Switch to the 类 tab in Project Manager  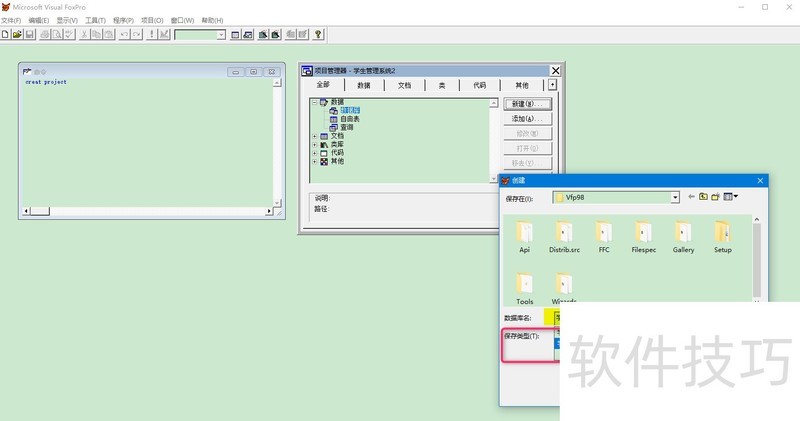(x=442, y=85)
